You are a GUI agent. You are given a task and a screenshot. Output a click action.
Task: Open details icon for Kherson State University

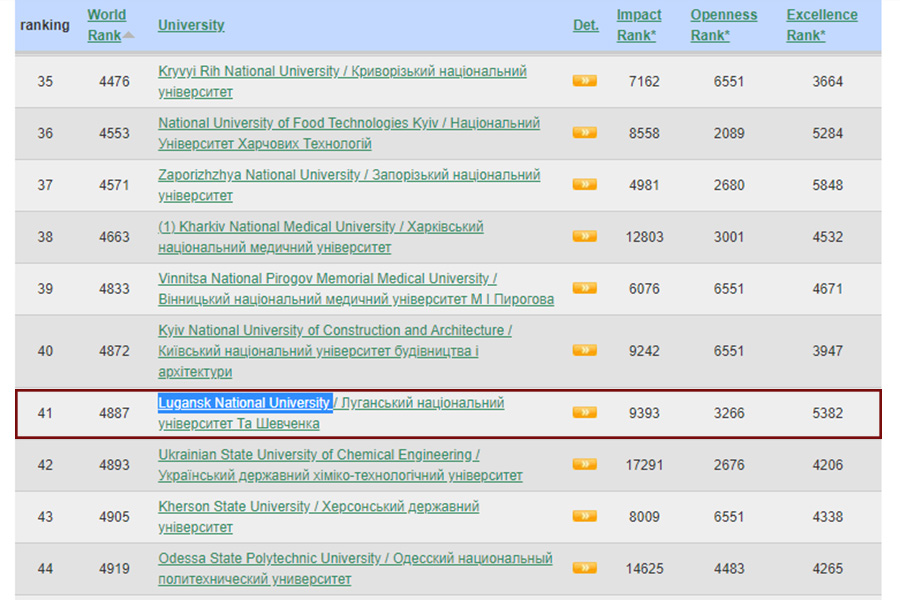(x=584, y=516)
